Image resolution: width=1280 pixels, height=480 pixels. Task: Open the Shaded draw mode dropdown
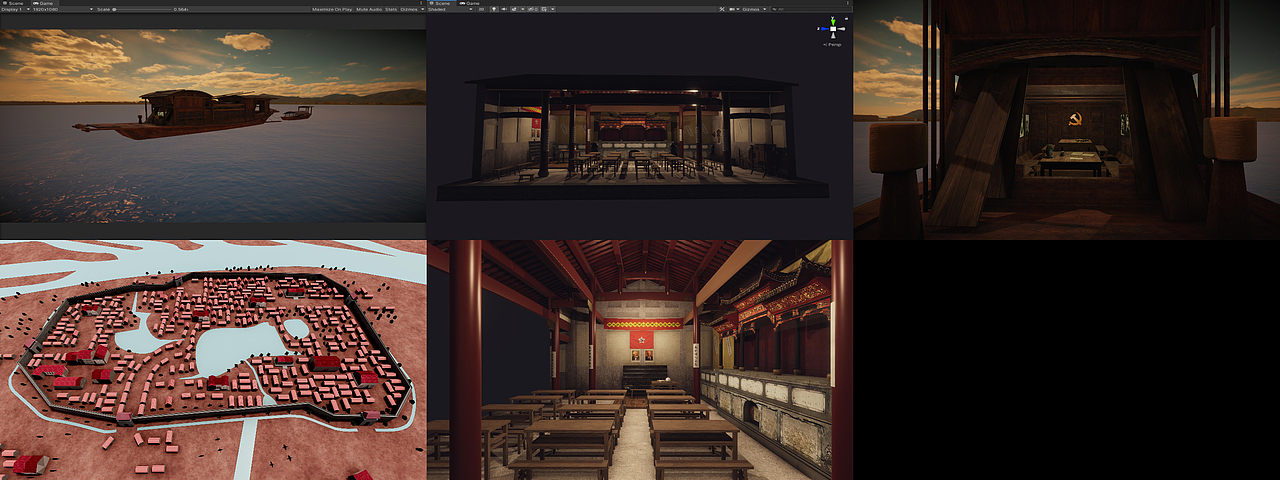[x=450, y=9]
